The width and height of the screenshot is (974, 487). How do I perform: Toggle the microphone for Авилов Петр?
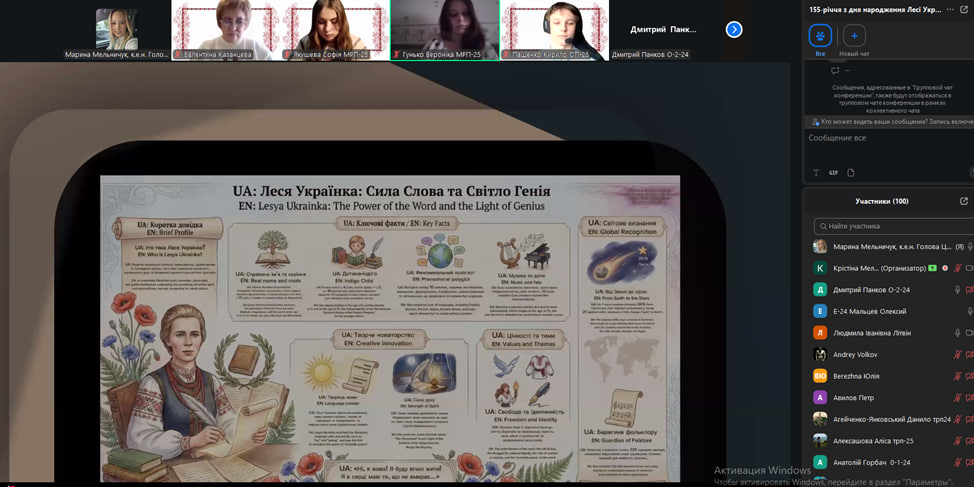coord(957,397)
